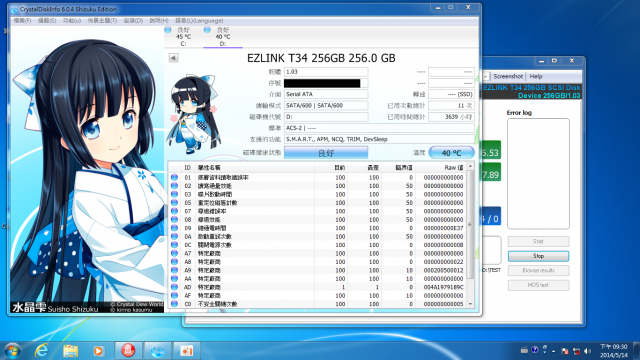Click status circle for attribute C0
The height and width of the screenshot is (360, 640).
click(174, 304)
